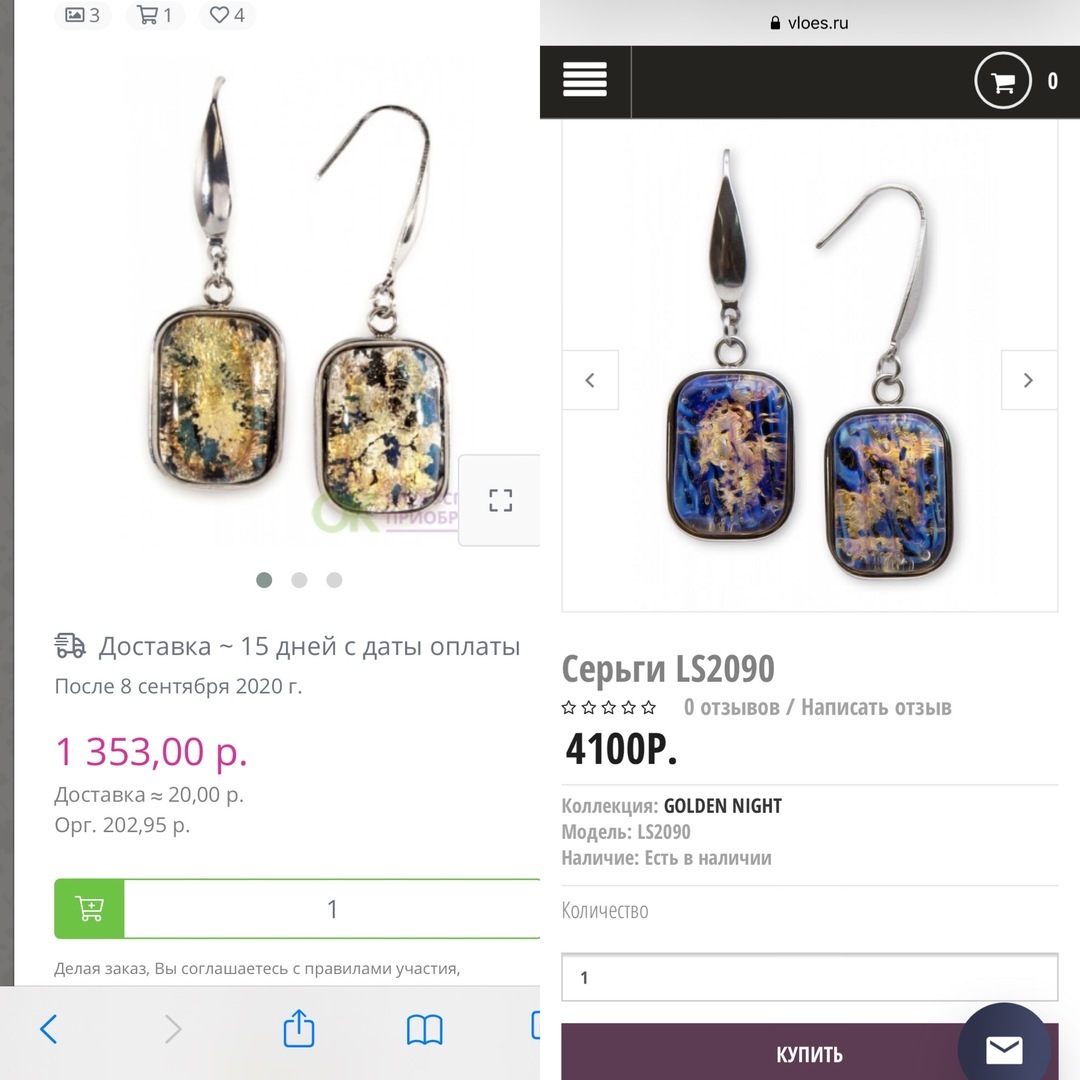Go back with Safari back chevron

pyautogui.click(x=48, y=1029)
